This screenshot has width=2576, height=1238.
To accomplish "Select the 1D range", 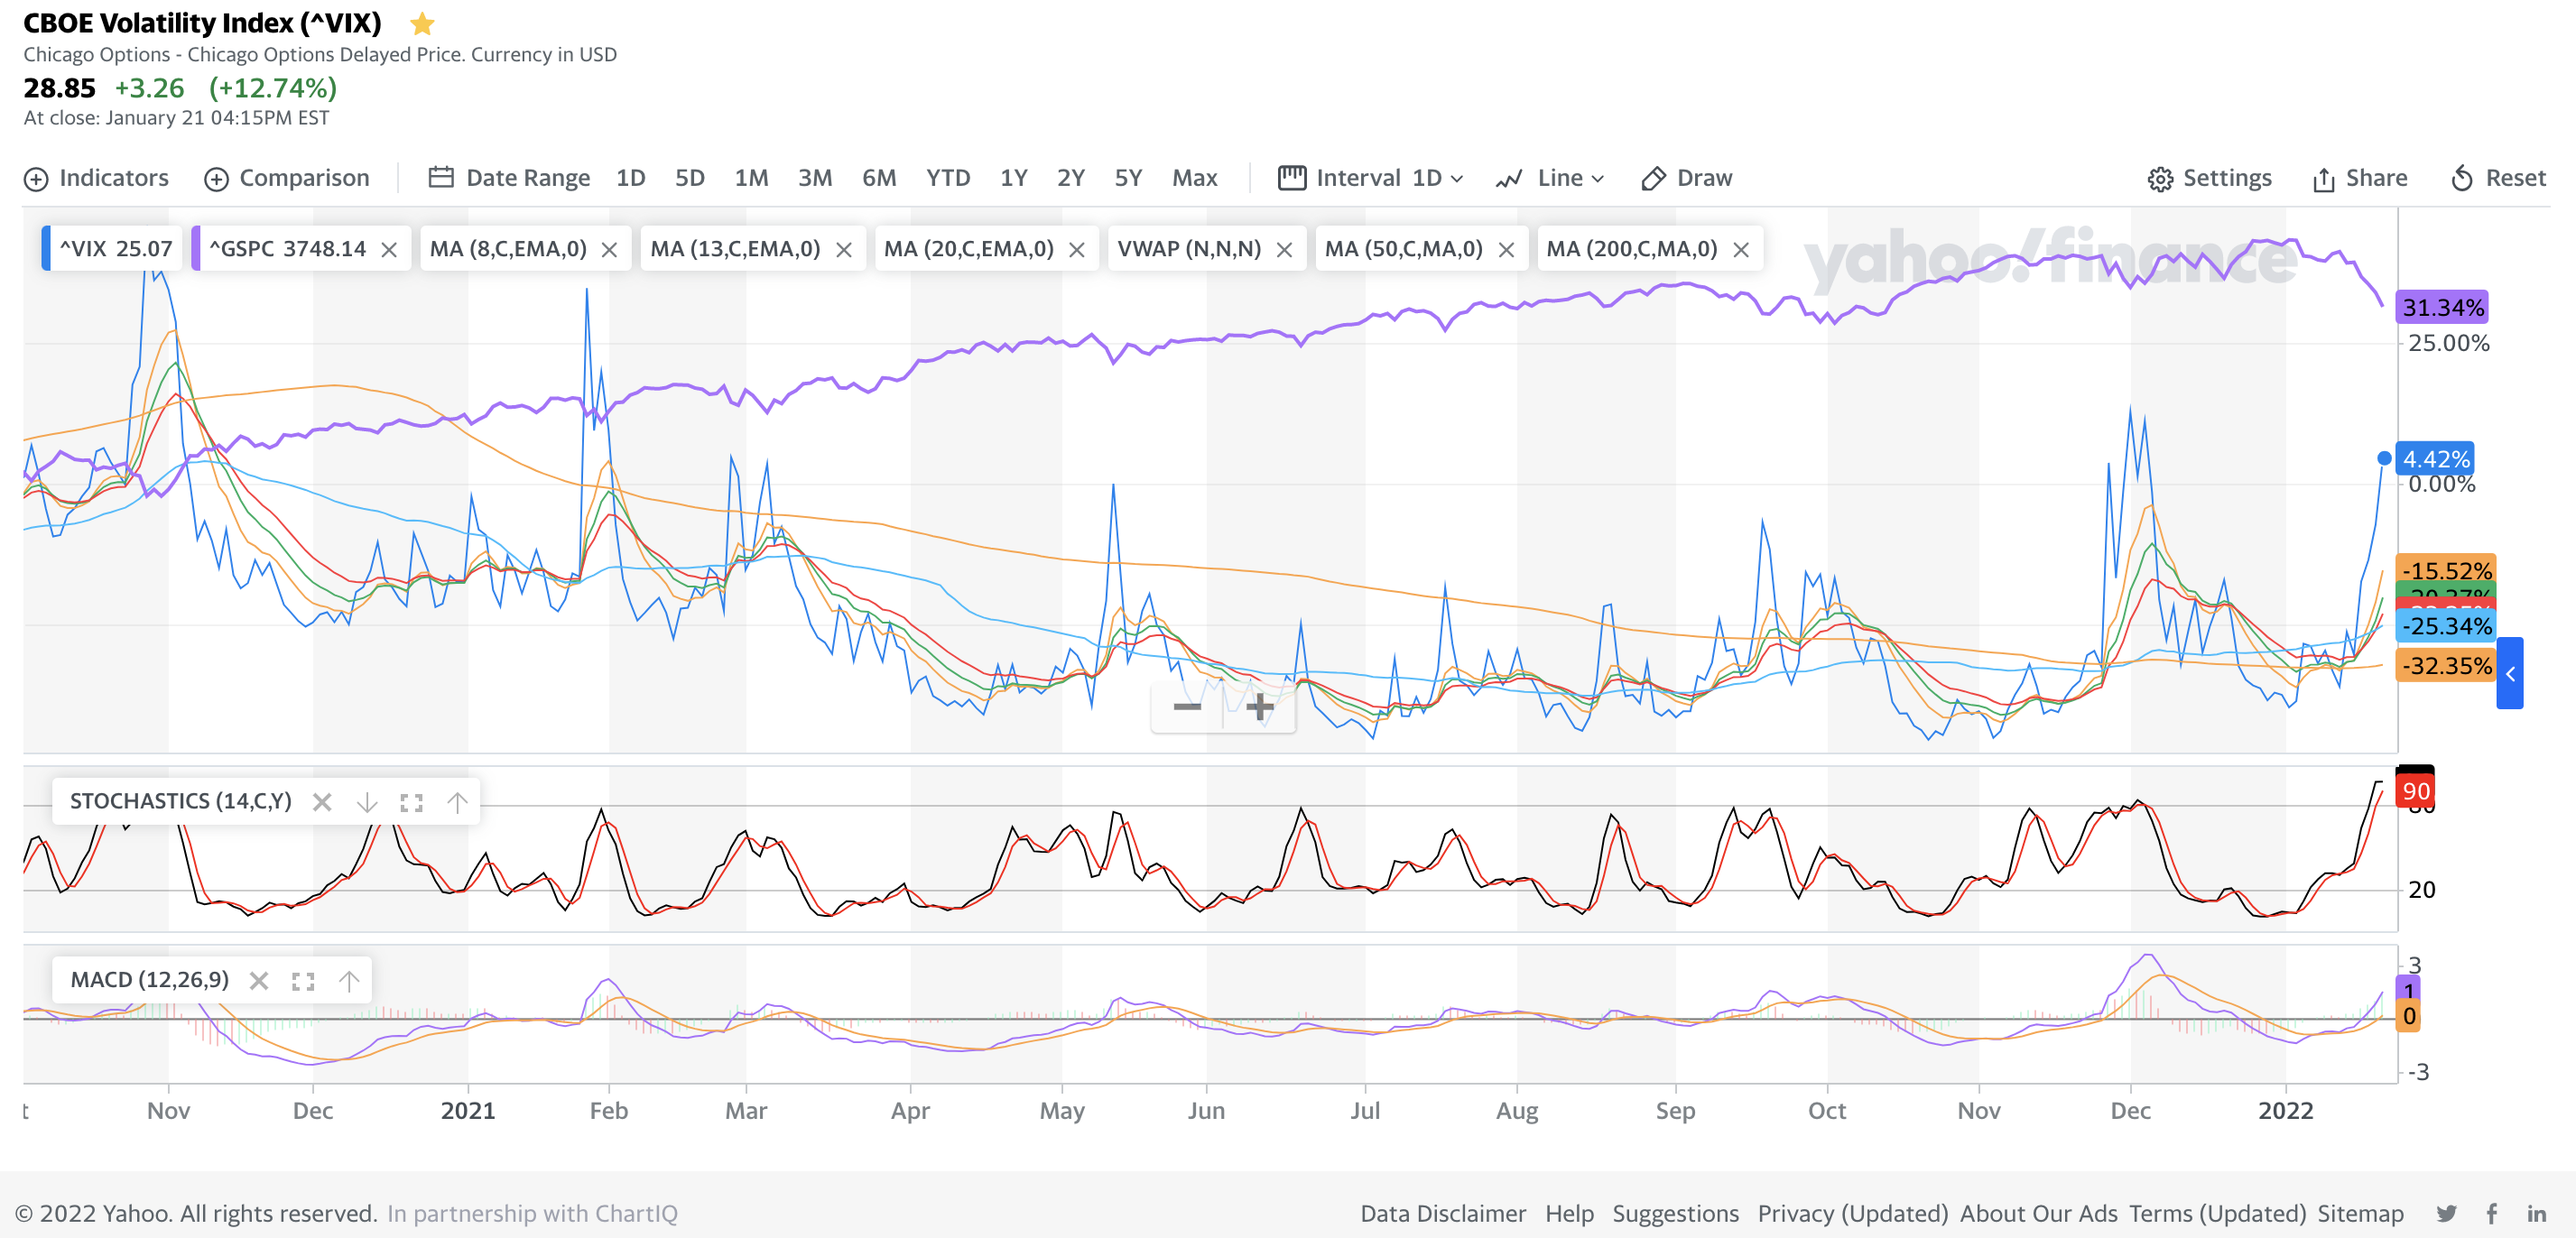I will pos(630,178).
